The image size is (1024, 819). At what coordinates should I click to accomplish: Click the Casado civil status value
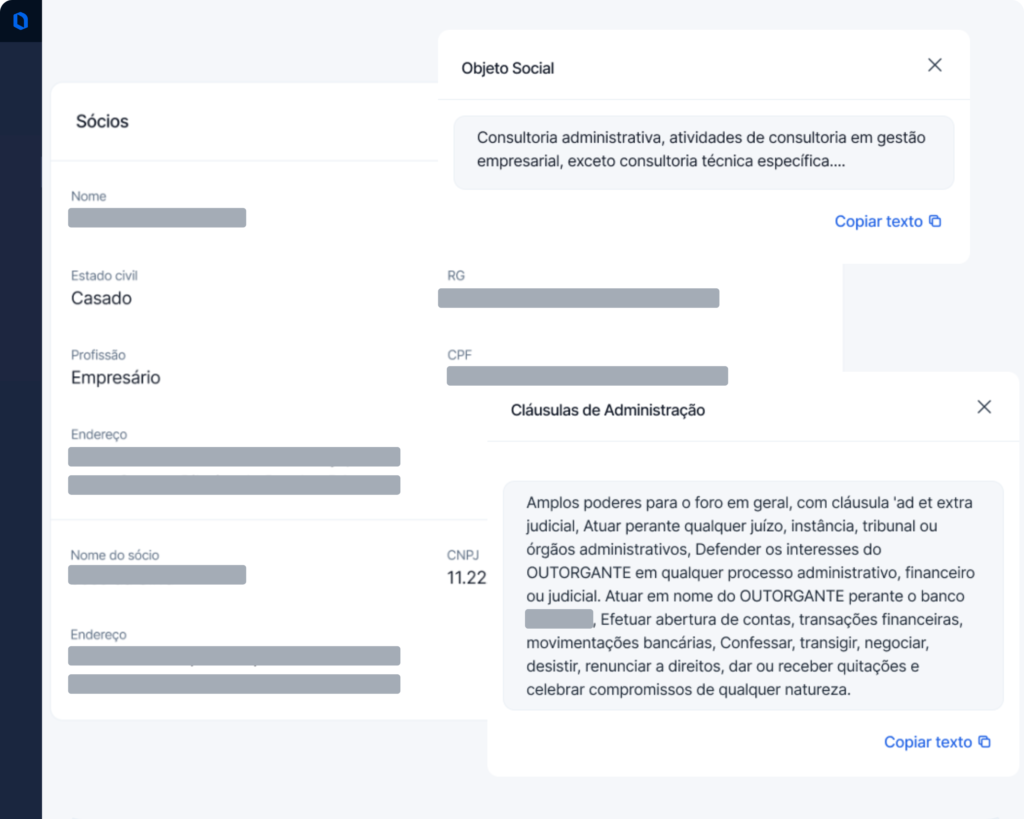pyautogui.click(x=101, y=298)
